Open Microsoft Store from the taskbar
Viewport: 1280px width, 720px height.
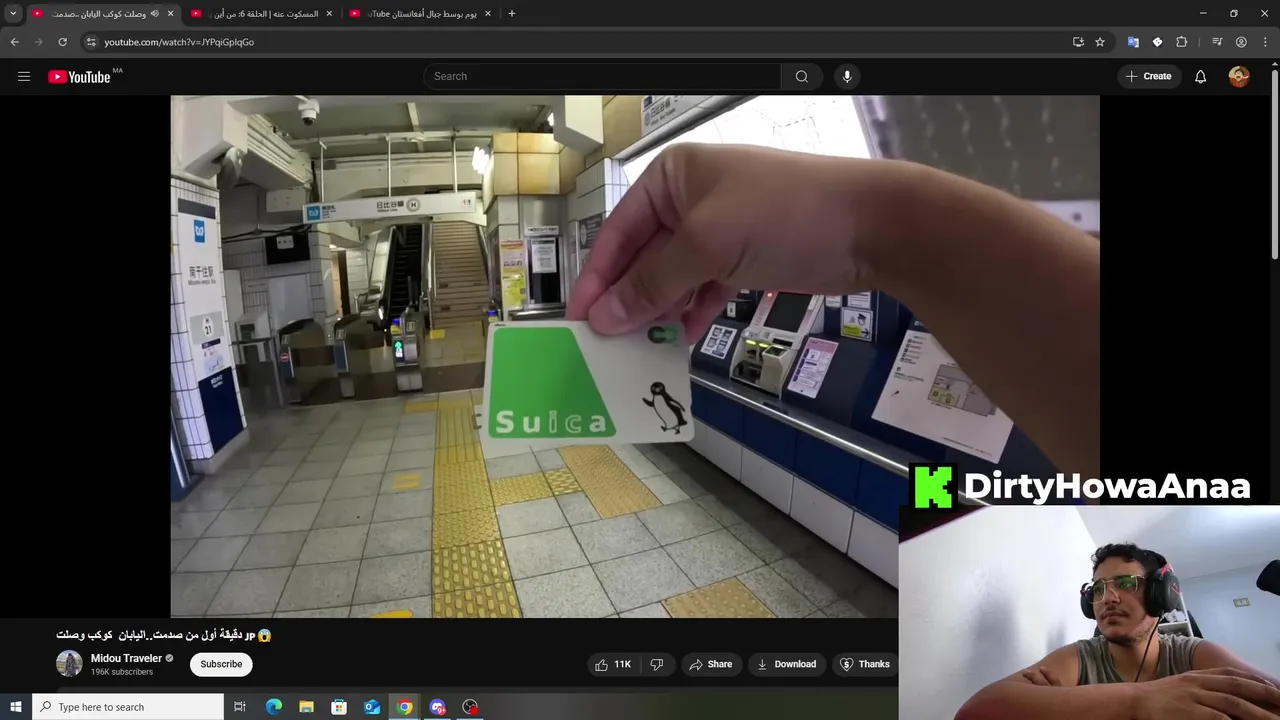(x=339, y=707)
